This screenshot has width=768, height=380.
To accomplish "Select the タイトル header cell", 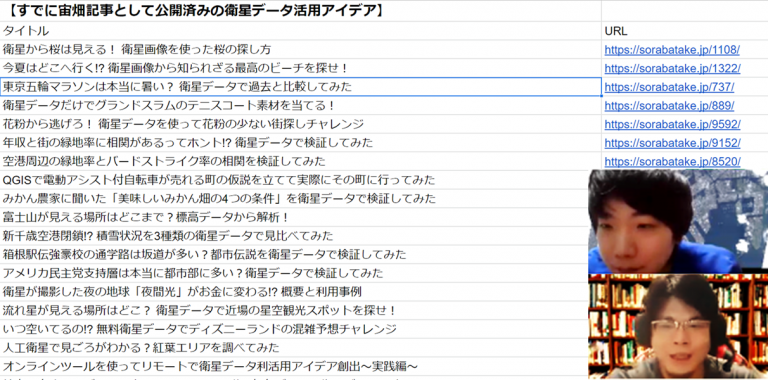I will point(301,31).
